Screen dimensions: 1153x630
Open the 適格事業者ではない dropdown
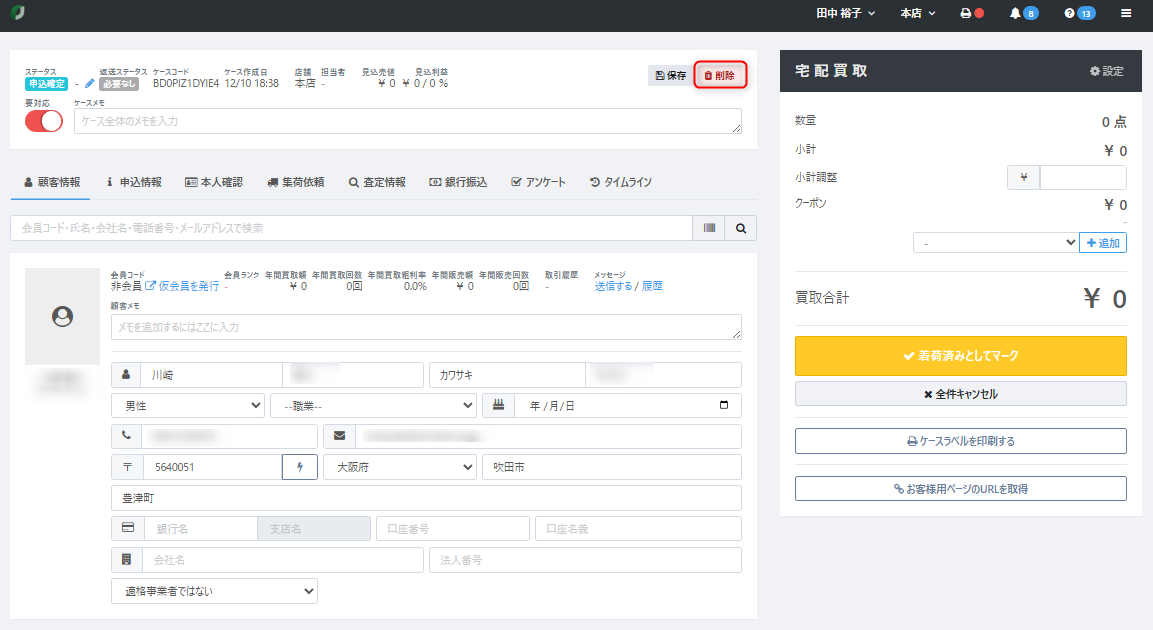(x=214, y=591)
